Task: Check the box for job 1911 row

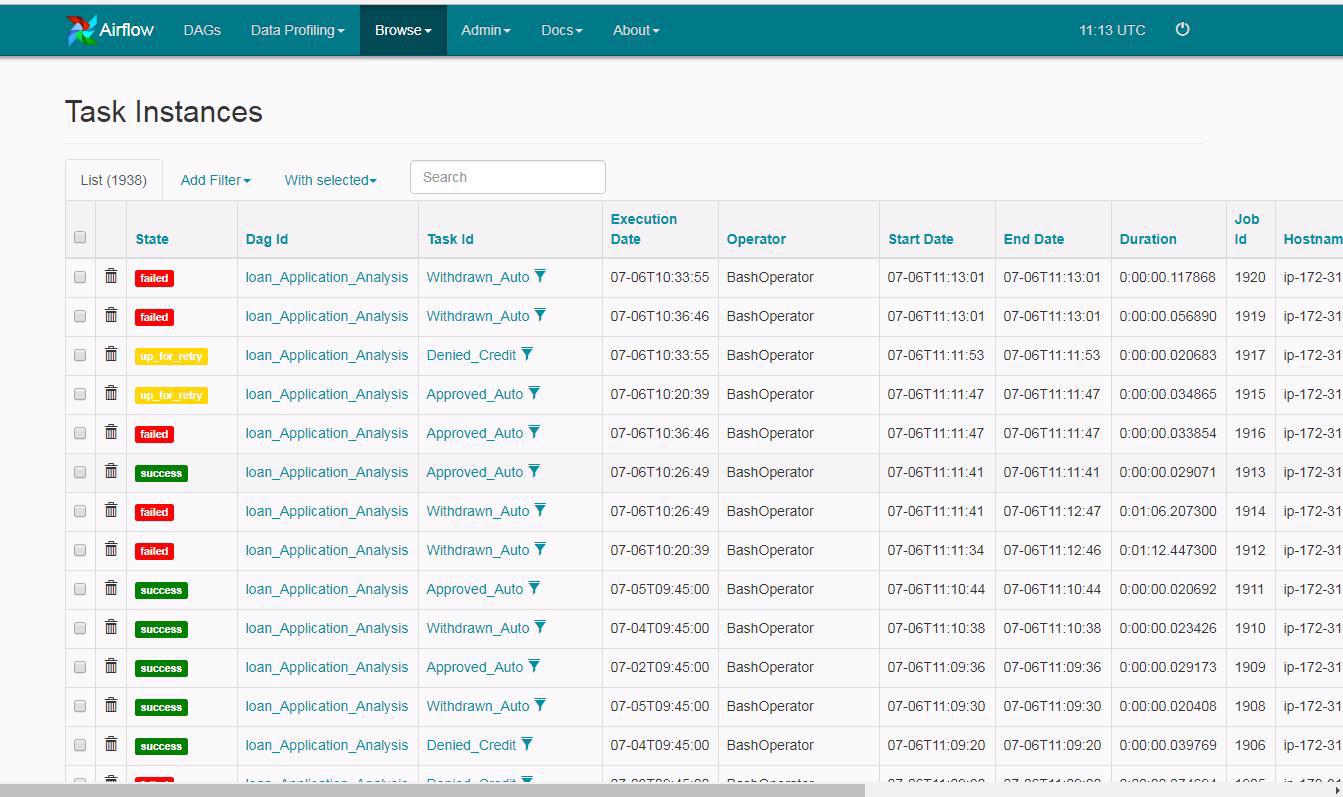Action: coord(80,589)
